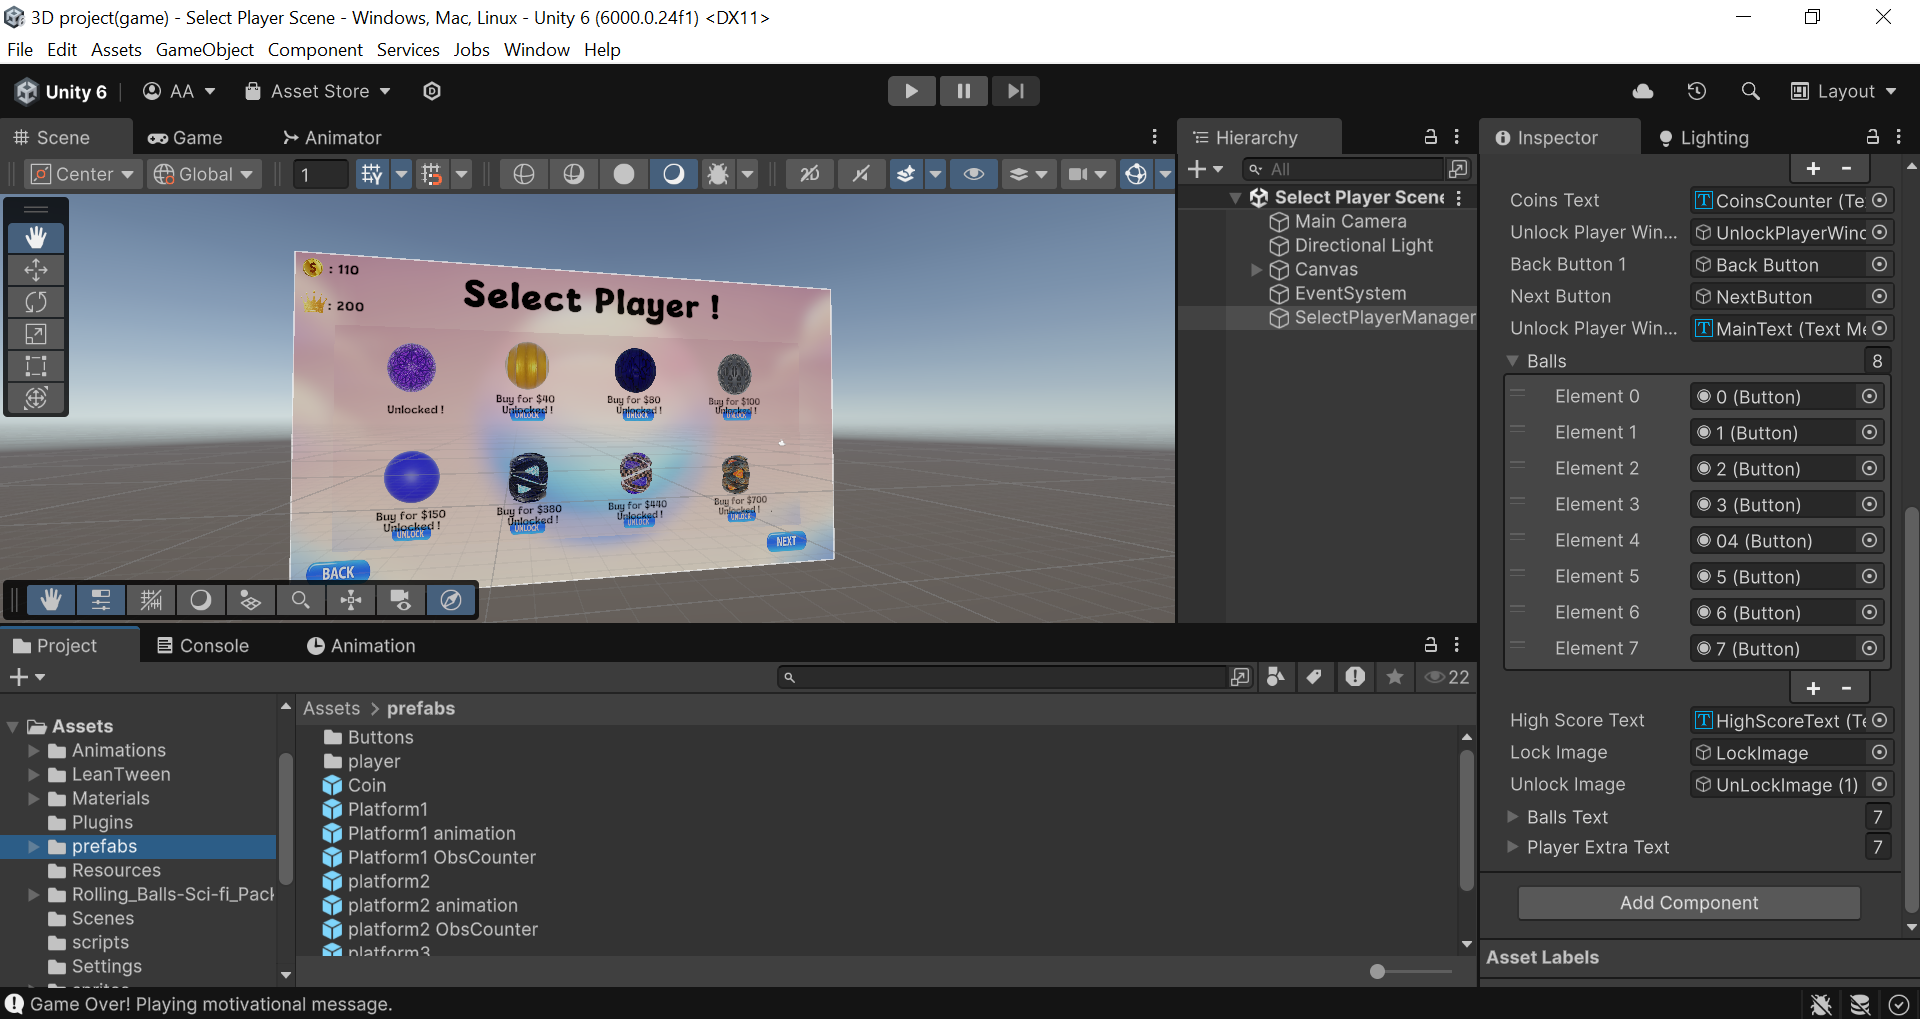Expand the Canvas object in Hierarchy
Screen dimensions: 1920x1019
click(x=1257, y=270)
